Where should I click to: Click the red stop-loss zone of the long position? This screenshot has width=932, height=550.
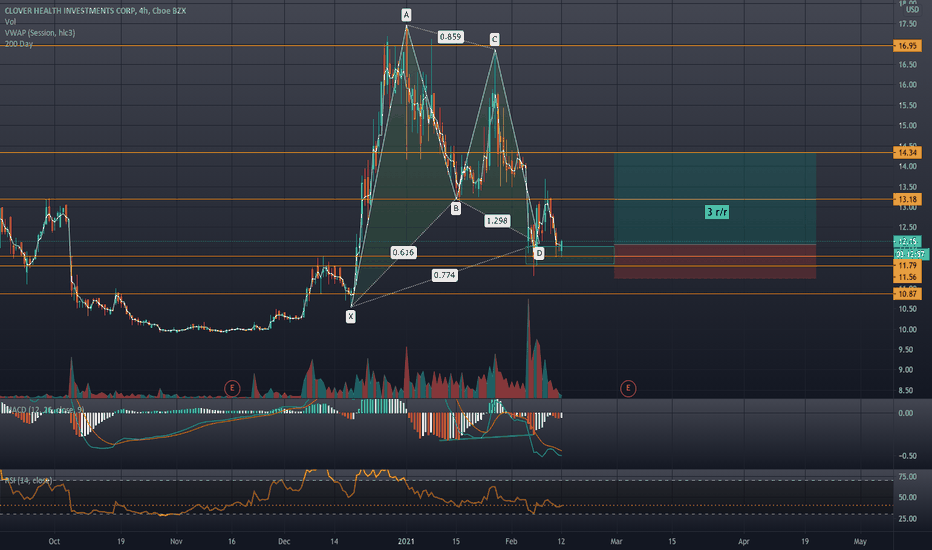point(714,262)
